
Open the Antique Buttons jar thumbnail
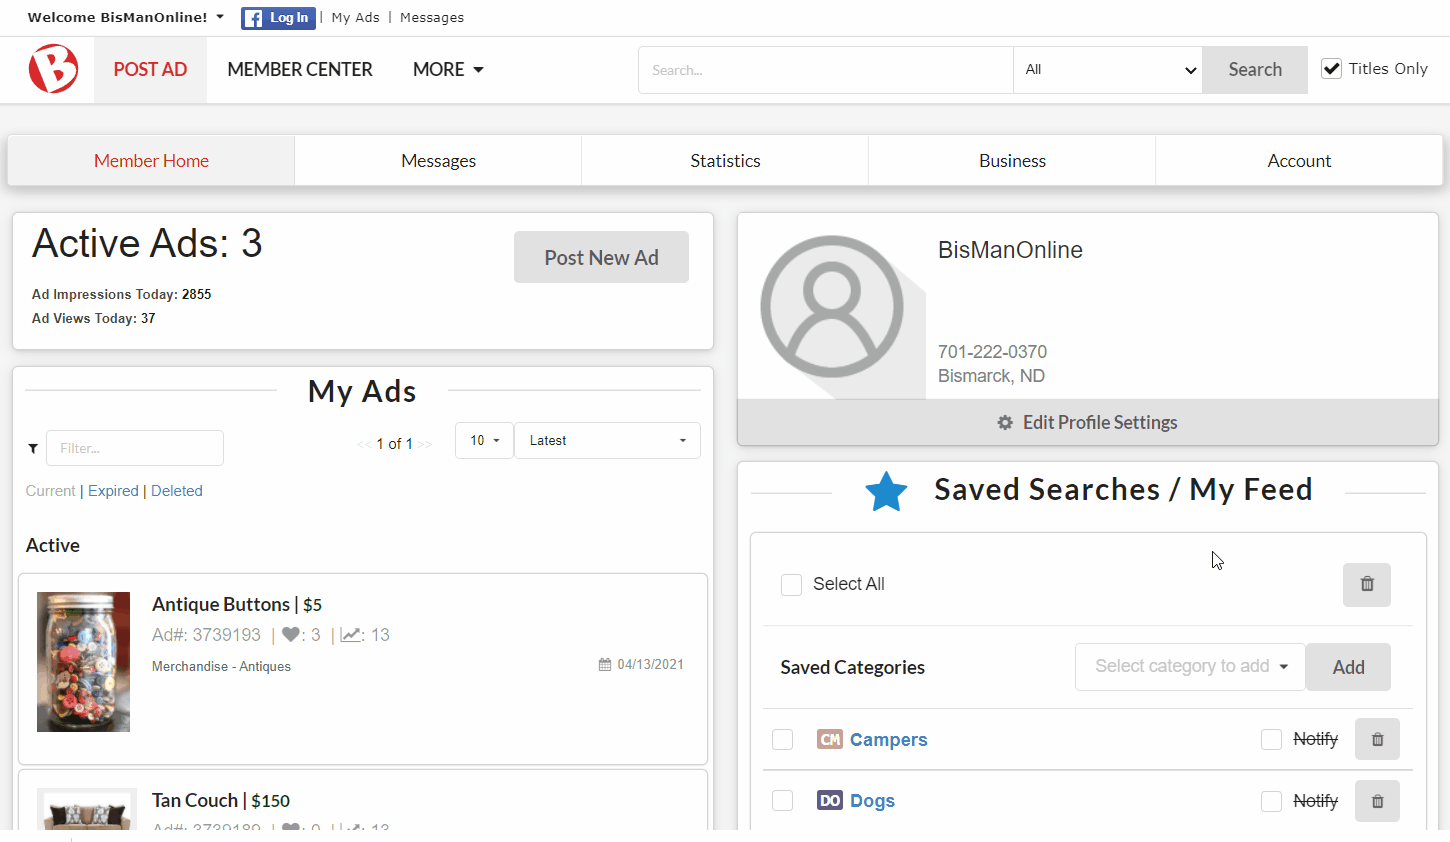pos(83,662)
